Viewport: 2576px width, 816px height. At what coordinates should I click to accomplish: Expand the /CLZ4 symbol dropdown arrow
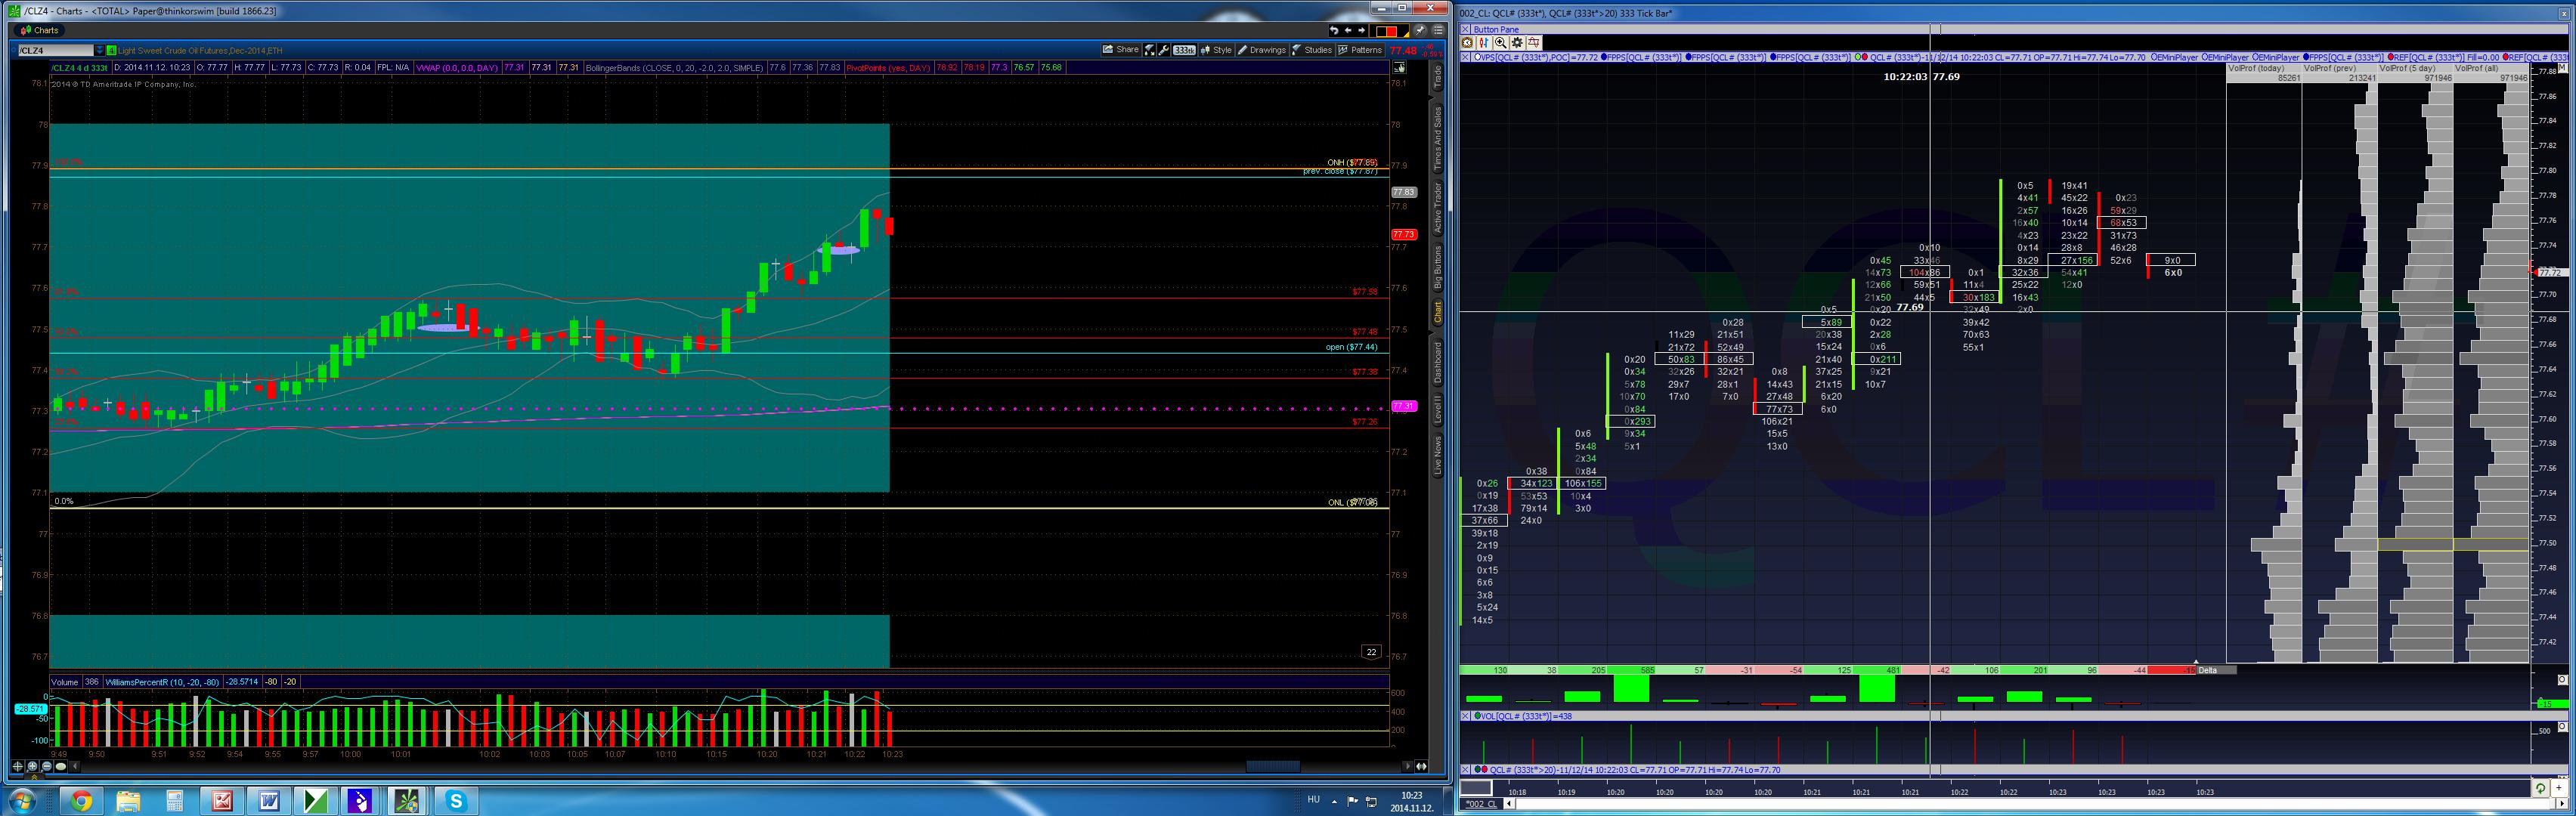[x=100, y=50]
